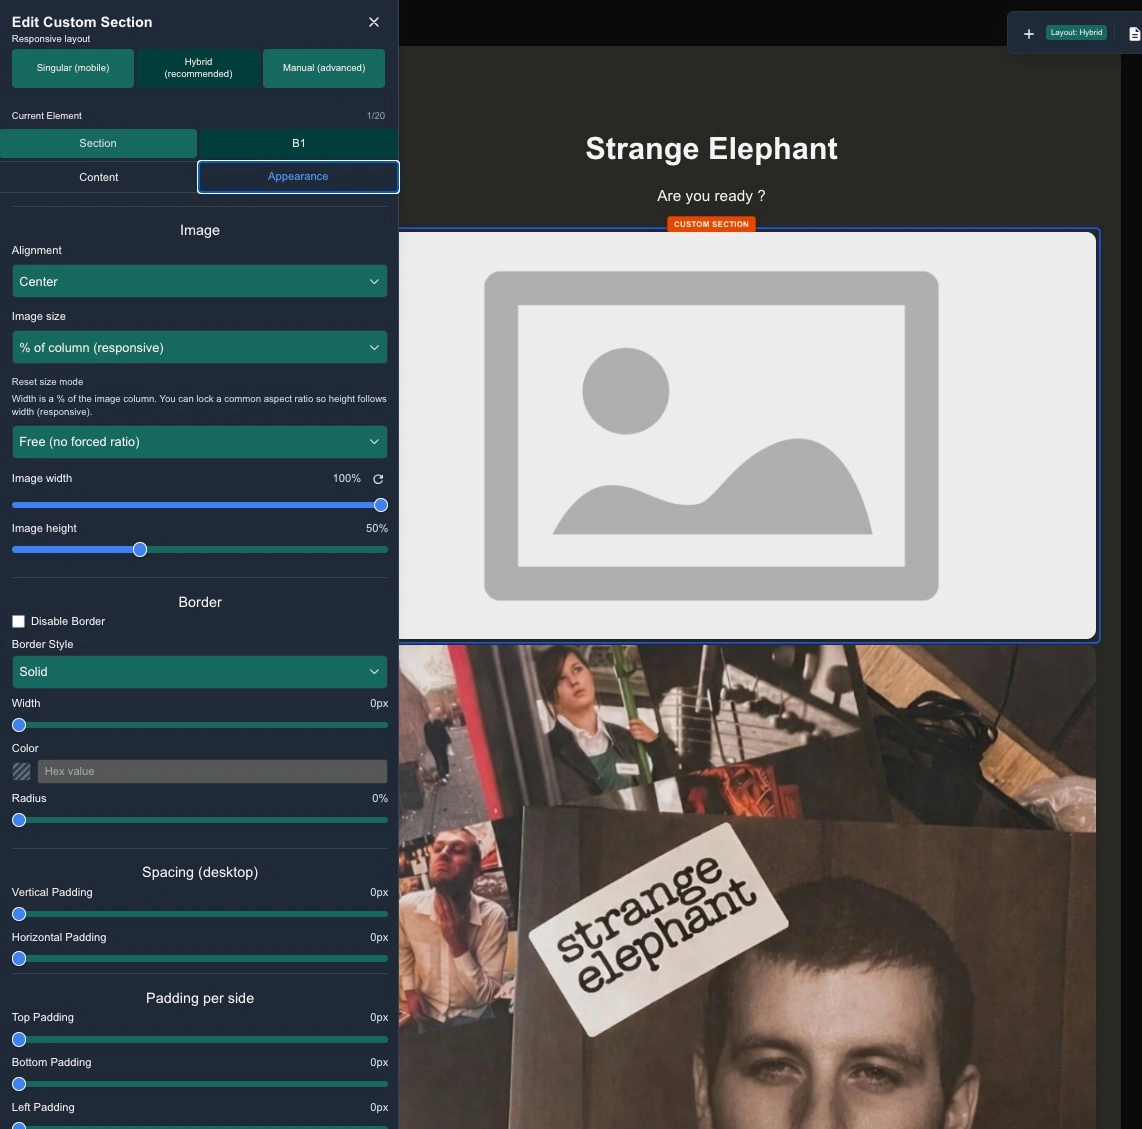Tick the Disable Border checkbox

click(19, 621)
